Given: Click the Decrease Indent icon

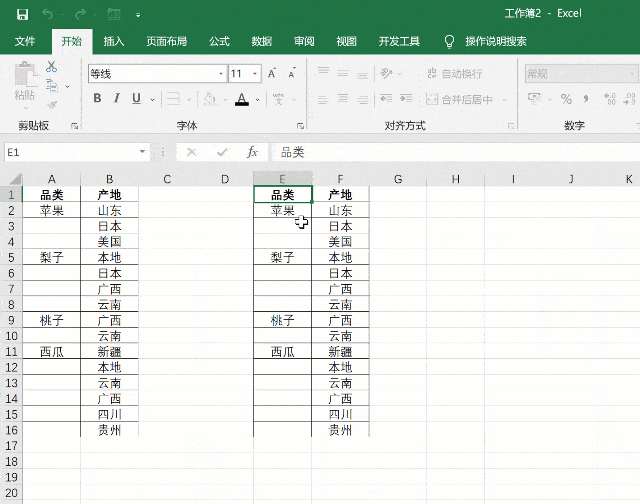Looking at the screenshot, I should (386, 99).
